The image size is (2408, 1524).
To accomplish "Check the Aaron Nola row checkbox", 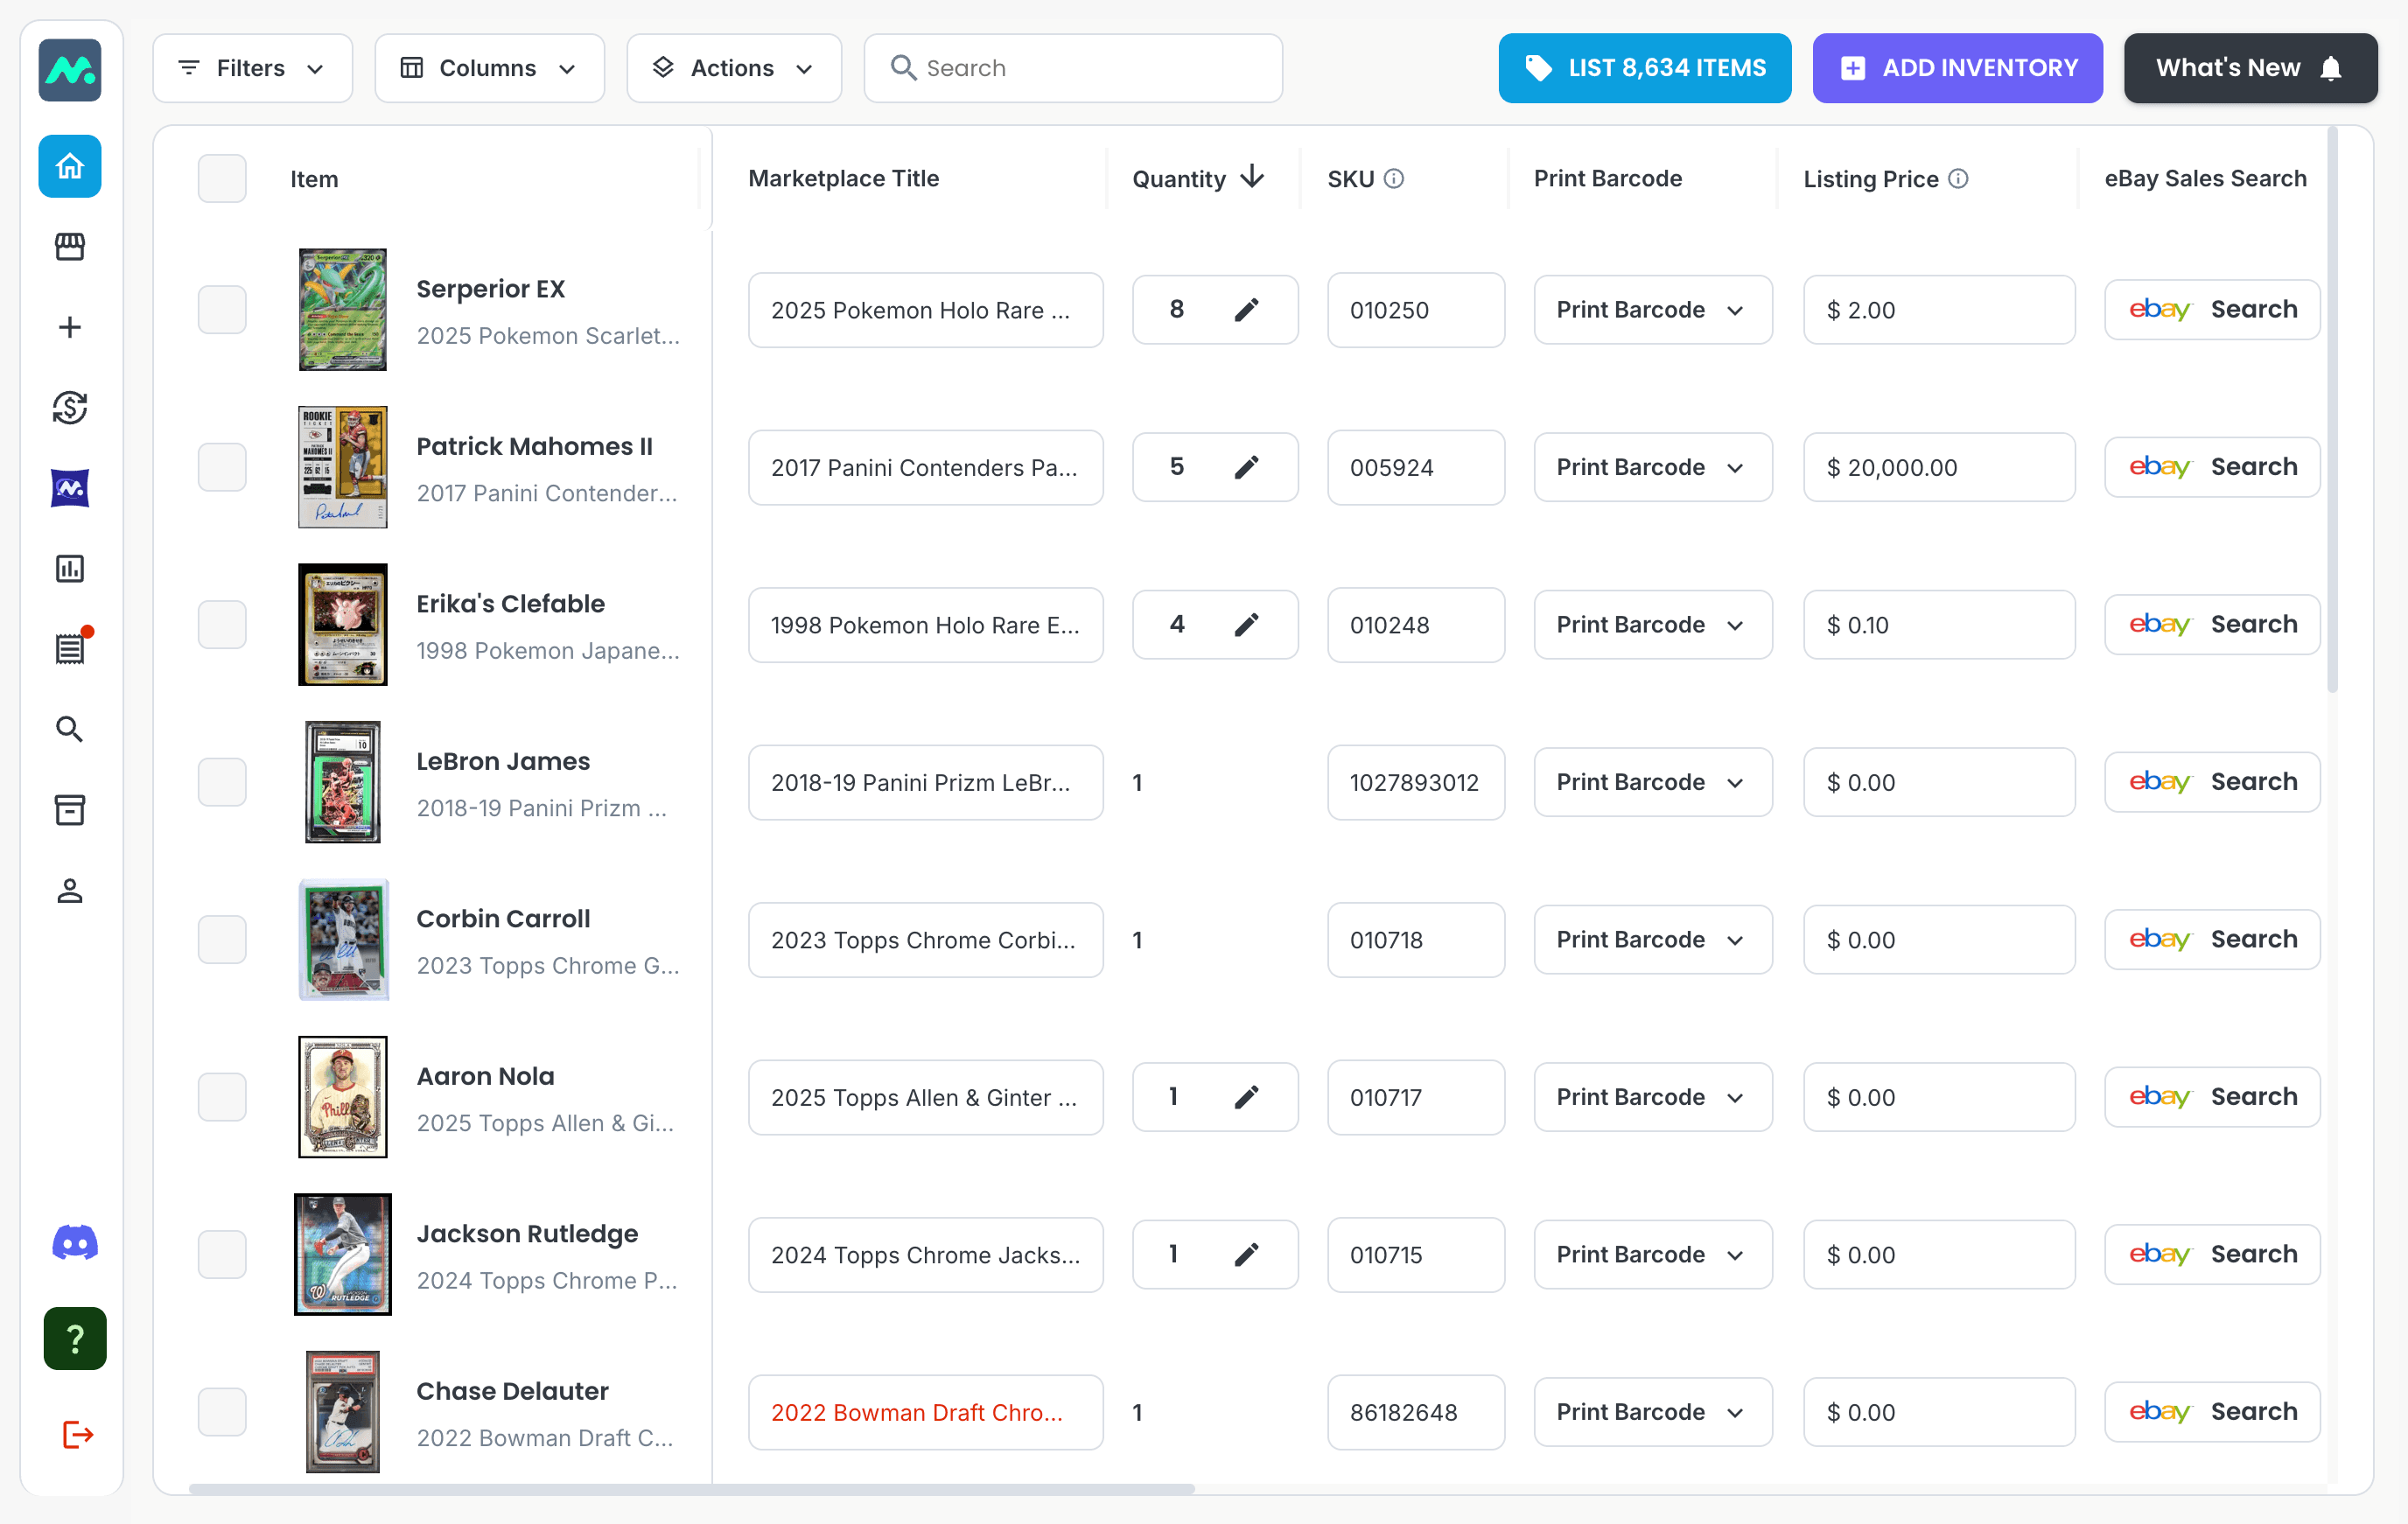I will click(222, 1097).
